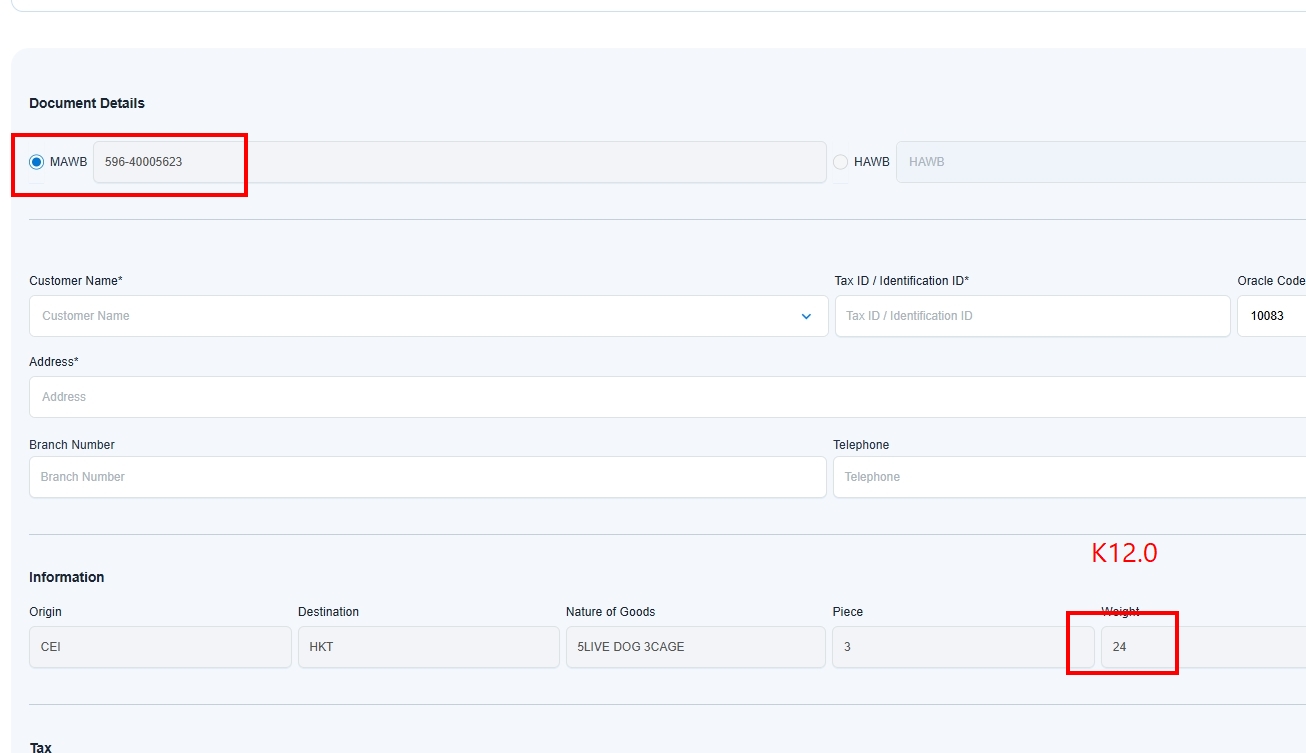Click the Nature of Goods field
Screen dimensions: 1306x753
(695, 647)
